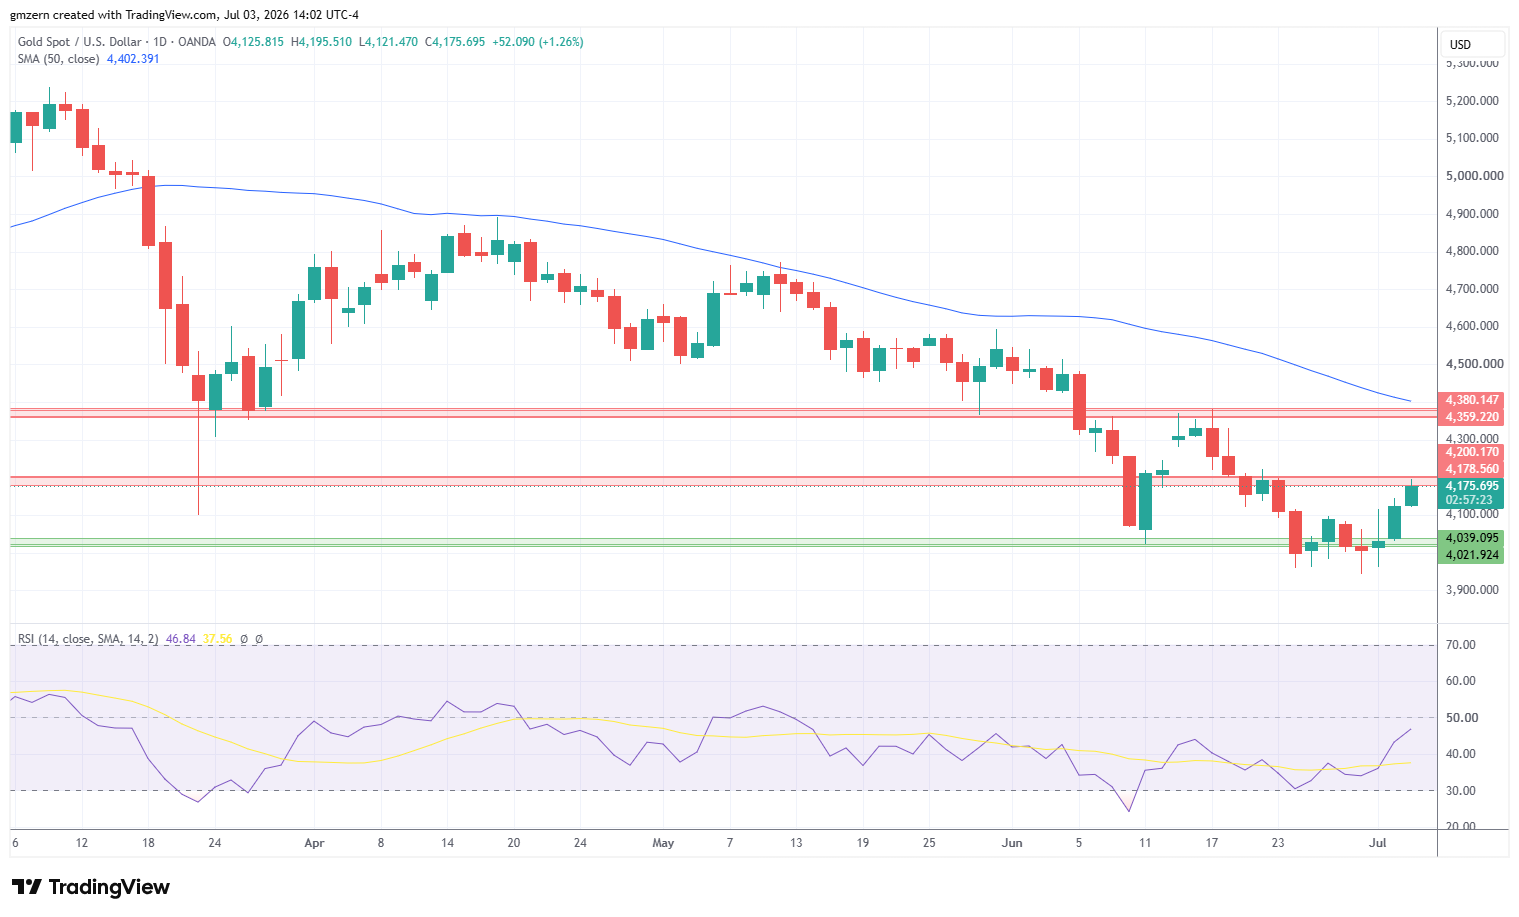Click the +52.090 (+1.26%) change value
This screenshot has width=1519, height=917.
(x=537, y=42)
